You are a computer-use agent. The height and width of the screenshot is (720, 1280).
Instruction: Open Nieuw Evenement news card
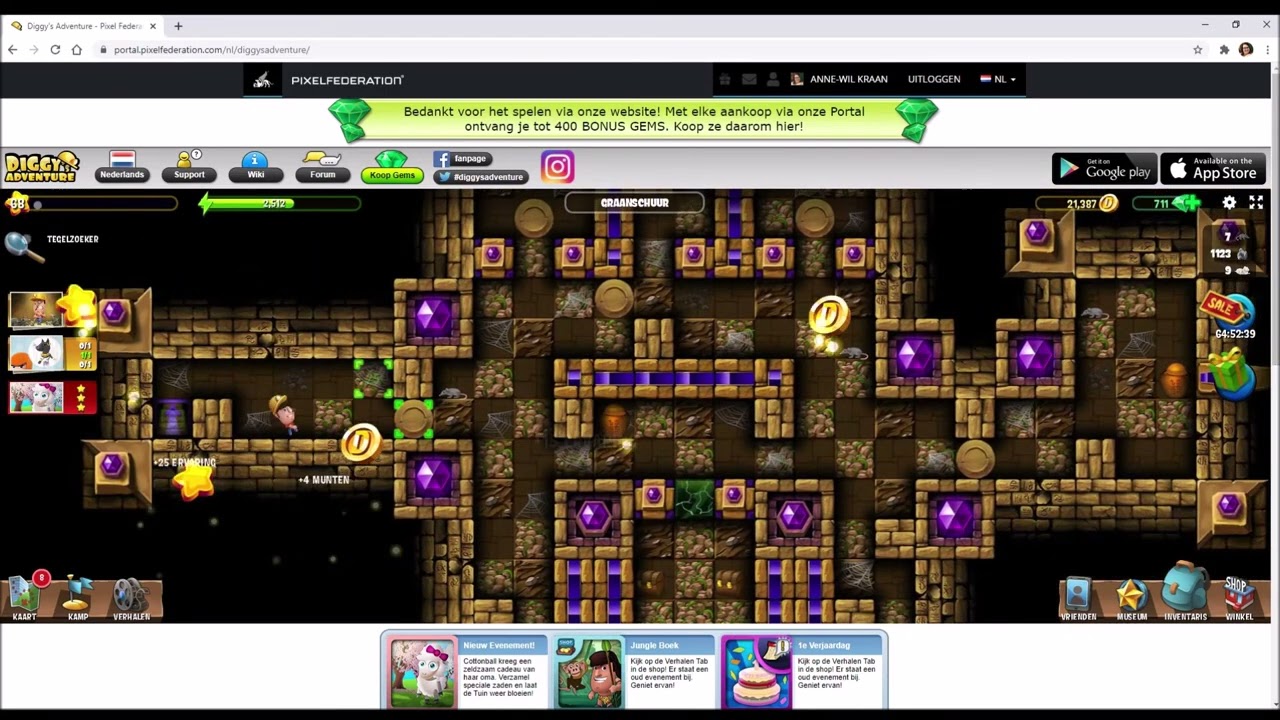click(x=468, y=672)
